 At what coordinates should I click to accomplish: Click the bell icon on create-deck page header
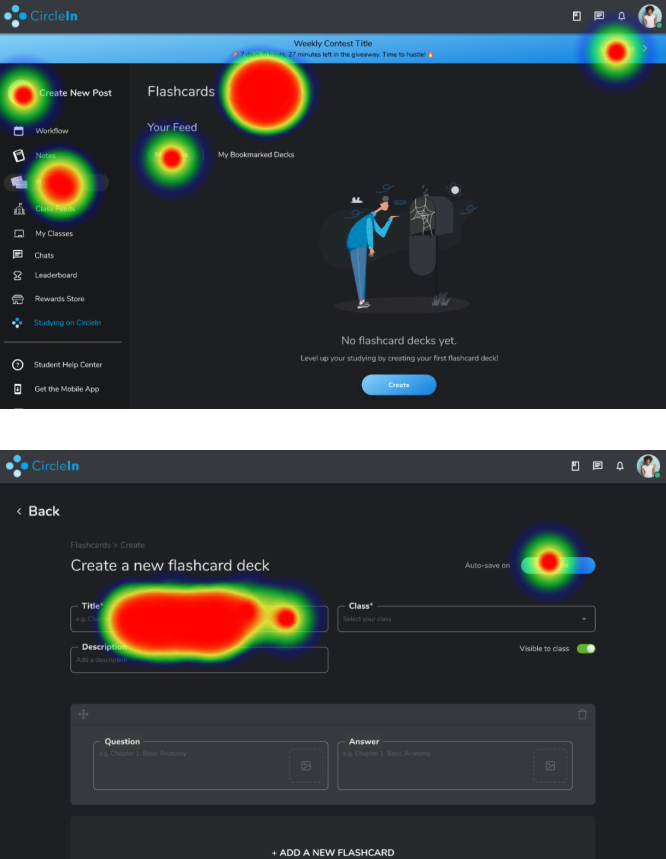[x=620, y=466]
